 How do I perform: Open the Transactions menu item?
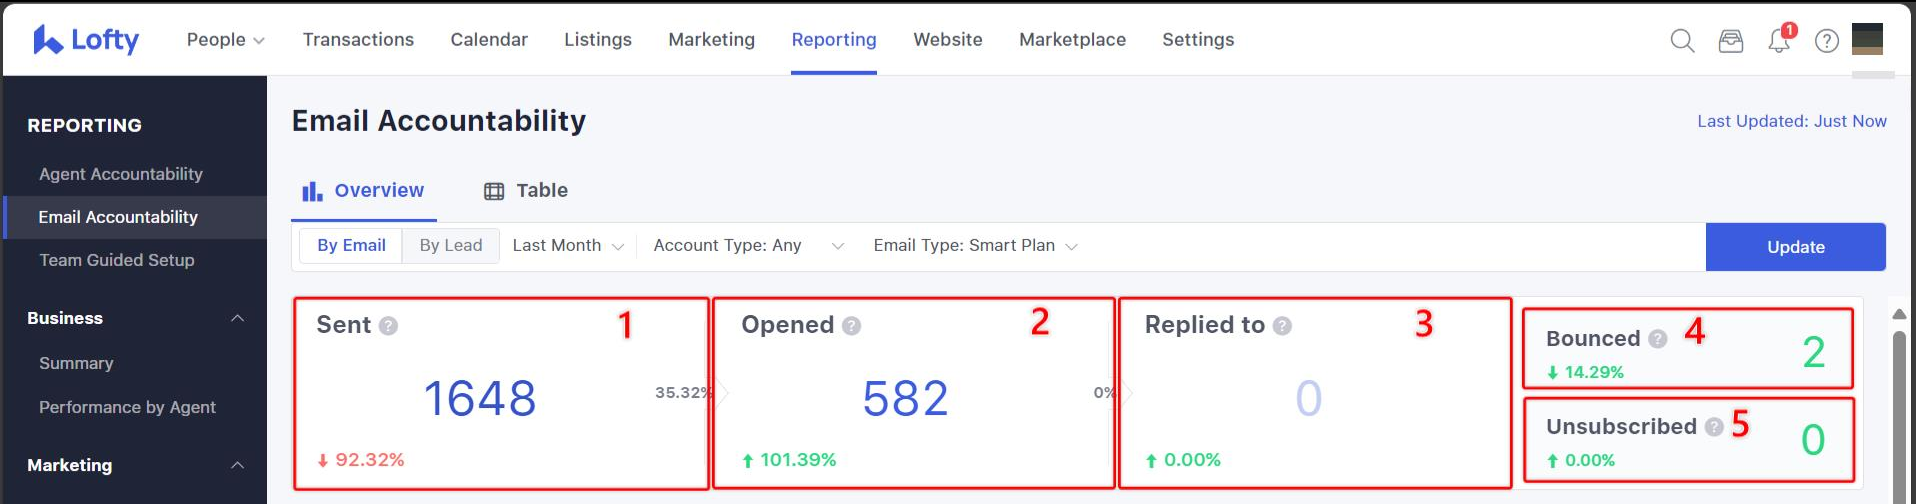pyautogui.click(x=358, y=40)
